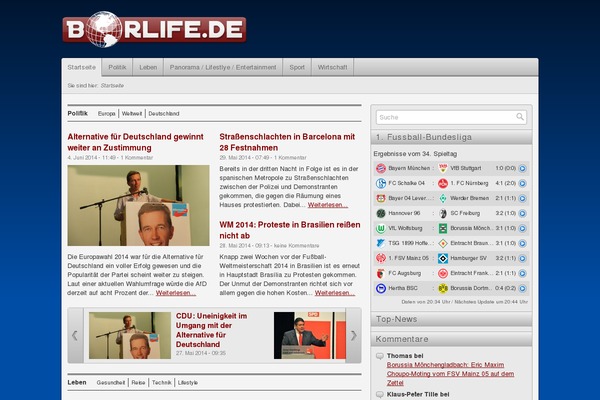Click the Politik section heading

[77, 114]
